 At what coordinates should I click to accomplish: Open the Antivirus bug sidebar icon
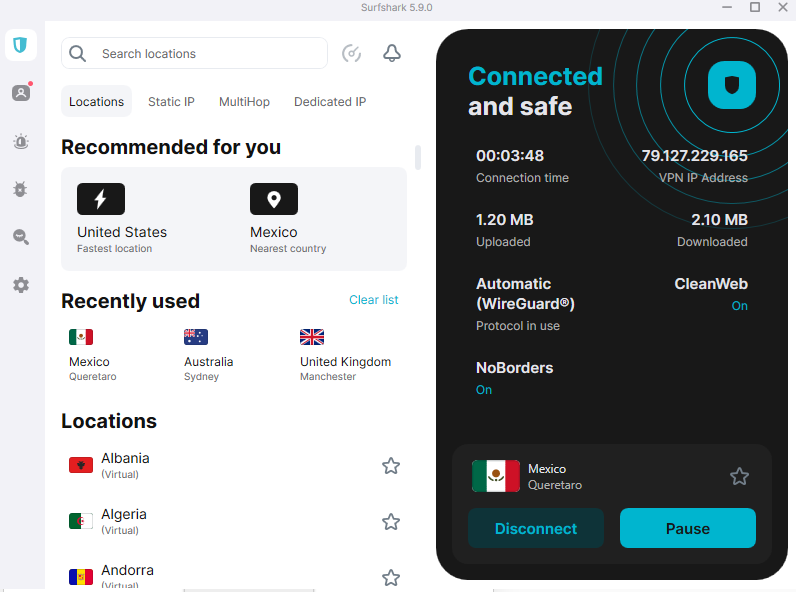20,189
